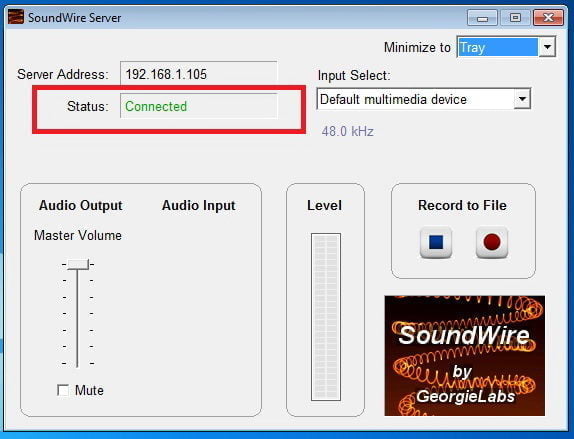574x439 pixels.
Task: Adjust the Master Volume slider thumb
Action: [x=78, y=264]
